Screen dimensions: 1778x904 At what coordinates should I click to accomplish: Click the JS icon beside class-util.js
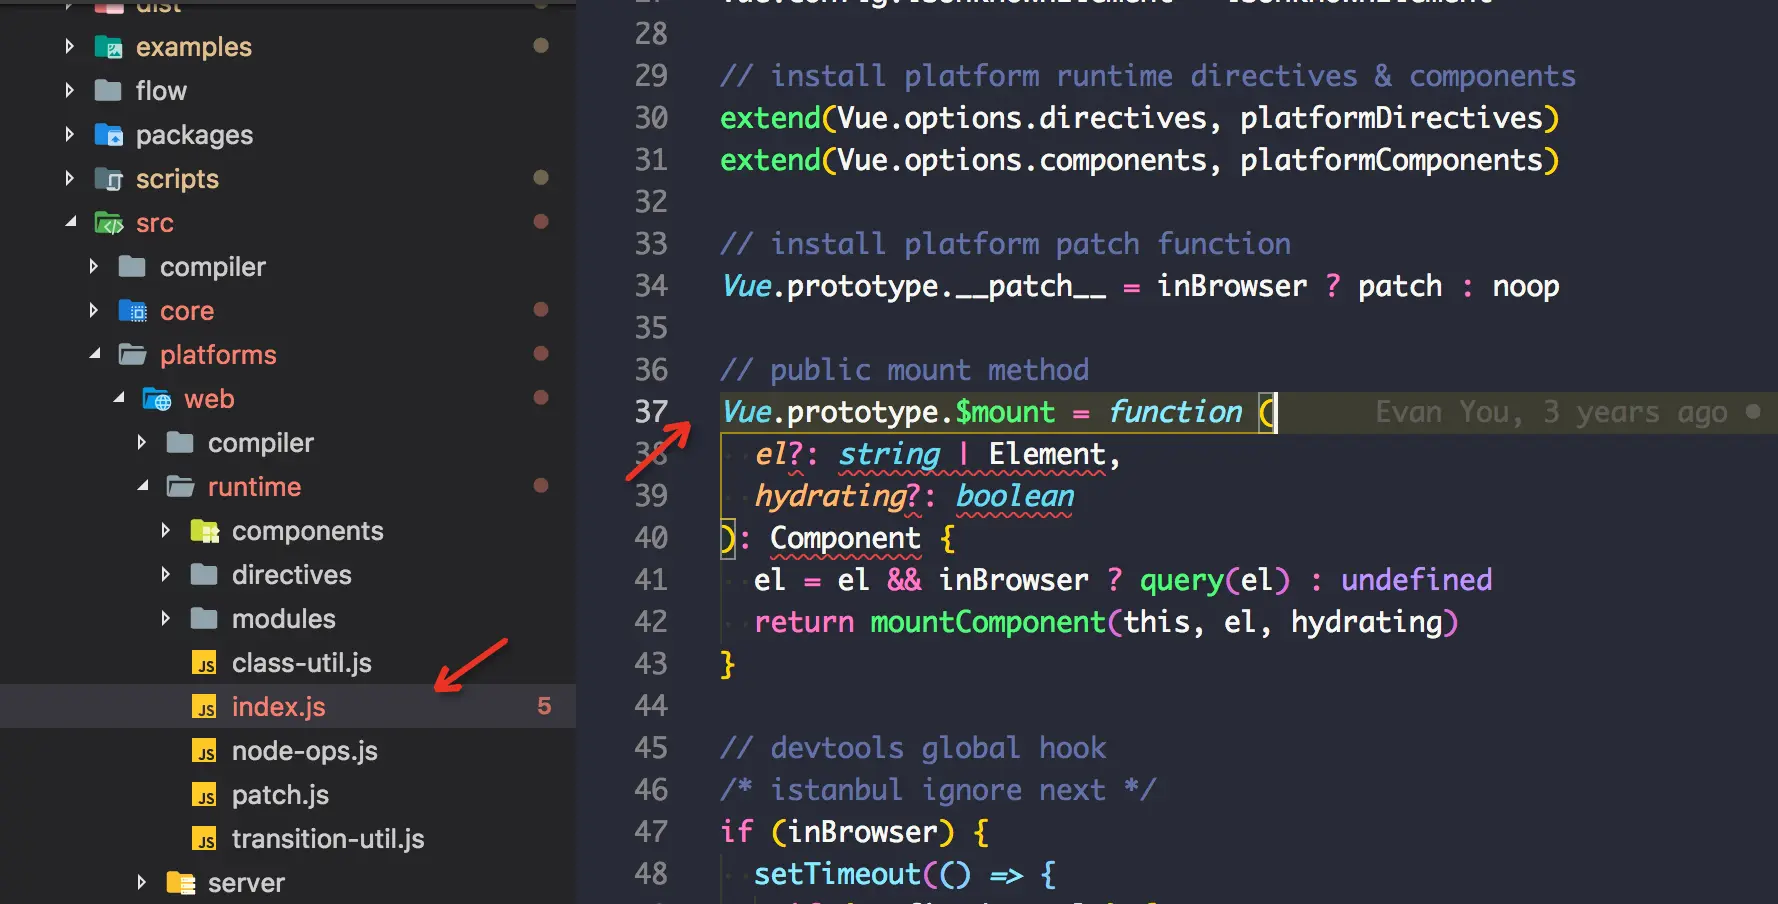[204, 663]
